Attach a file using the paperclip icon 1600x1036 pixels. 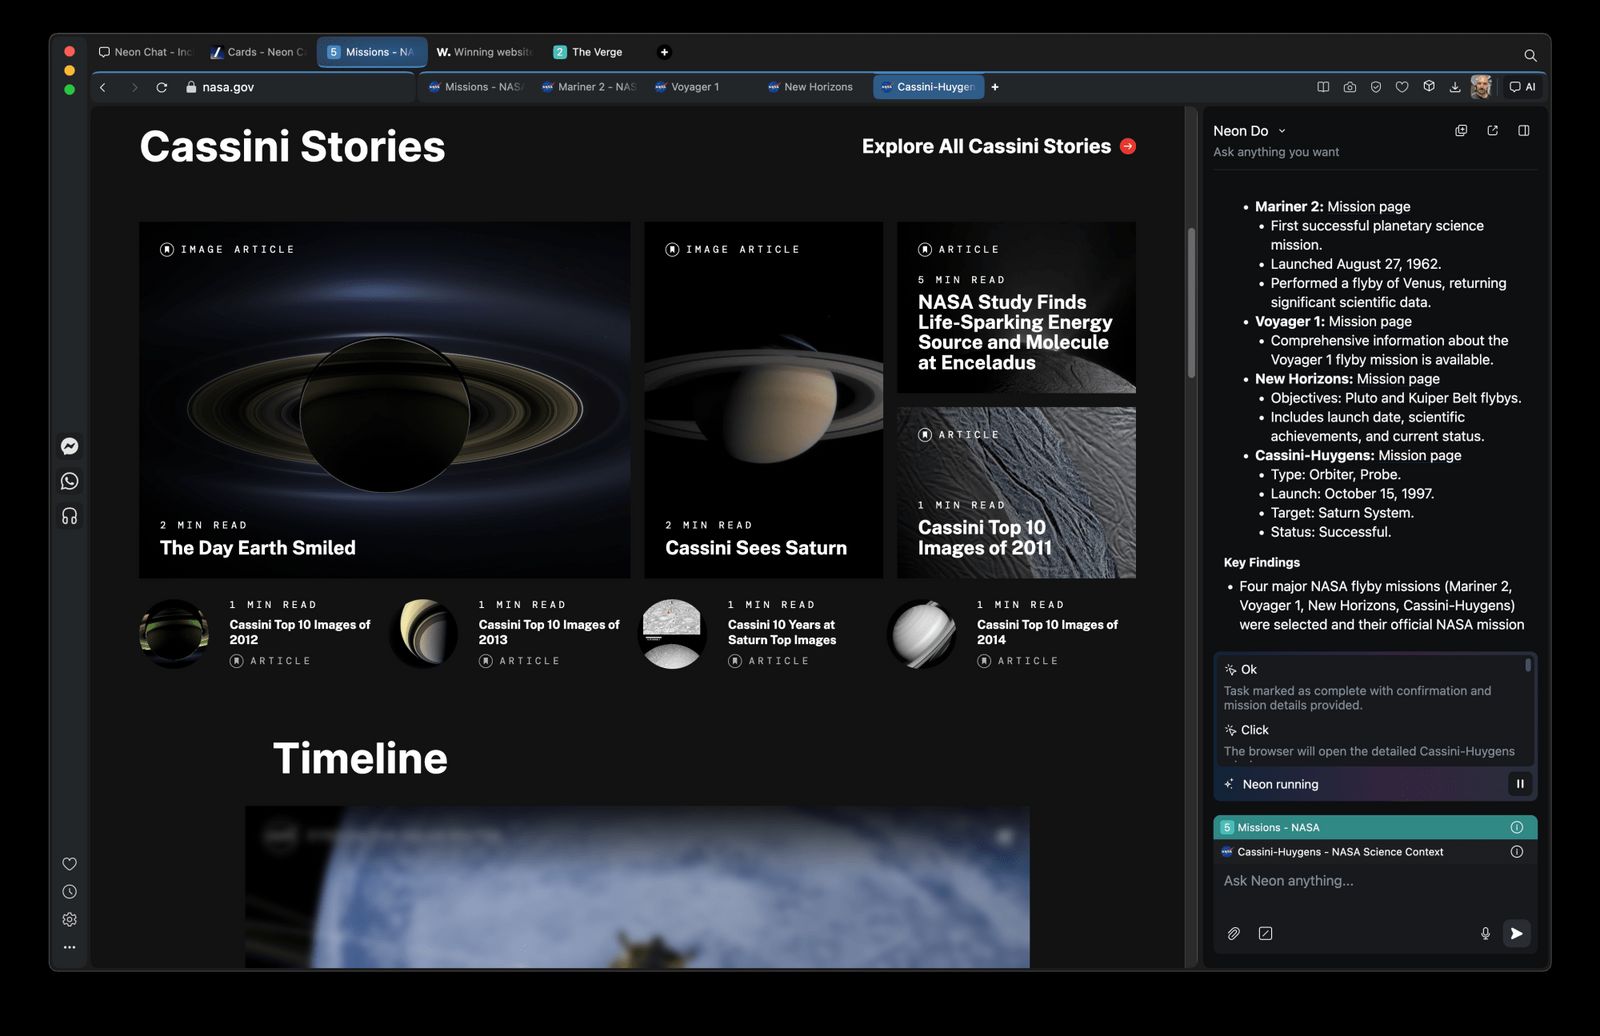(1234, 933)
